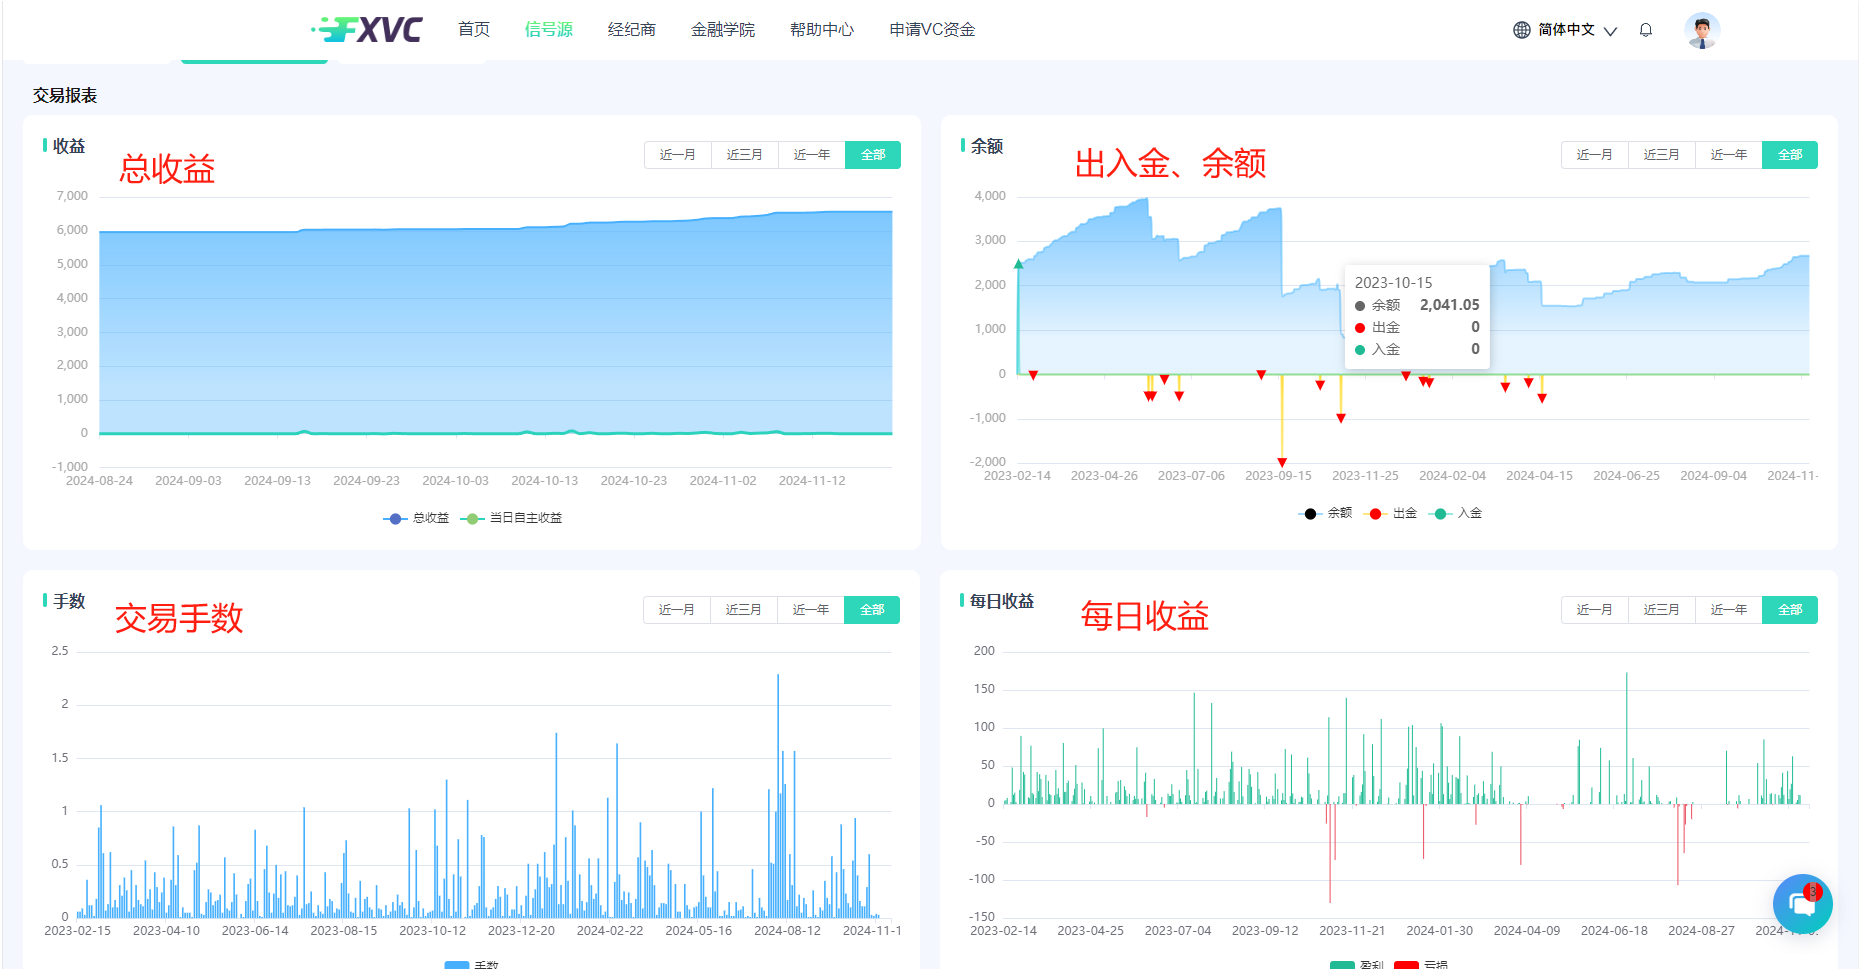Image resolution: width=1859 pixels, height=969 pixels.
Task: Toggle the 入金 legend series
Action: [x=1455, y=513]
